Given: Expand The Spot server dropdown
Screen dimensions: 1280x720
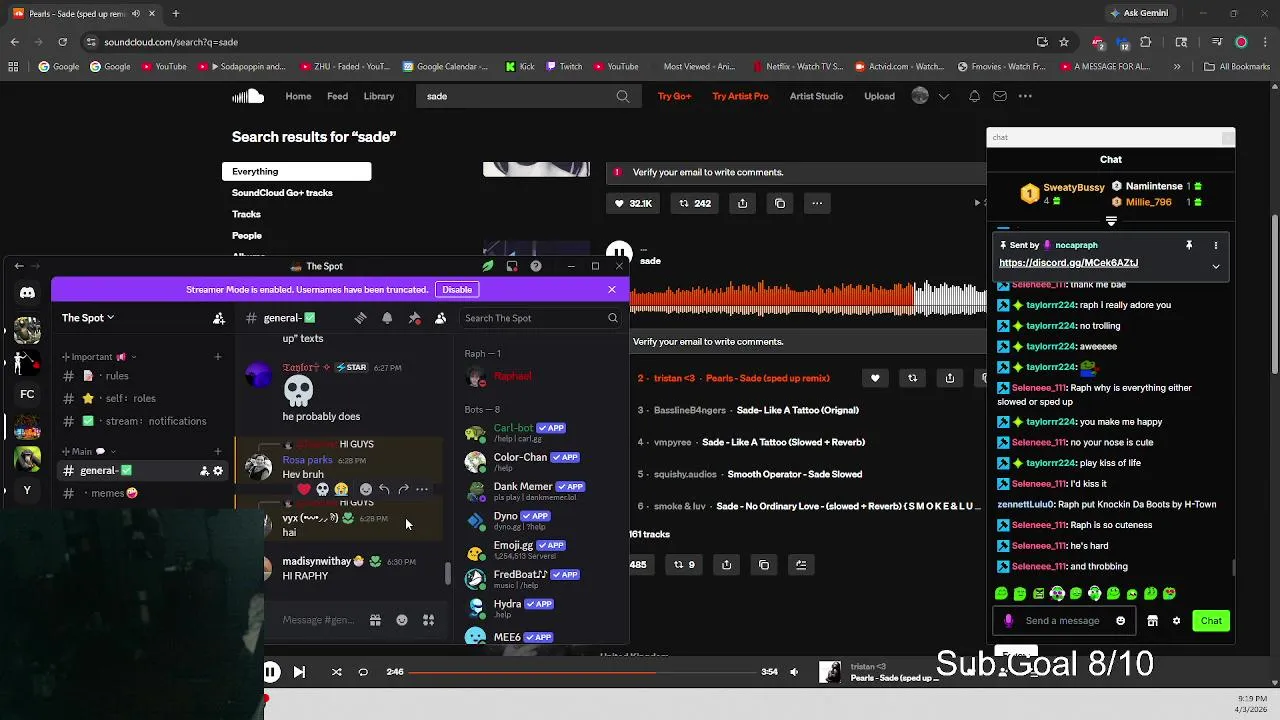Looking at the screenshot, I should (x=88, y=318).
